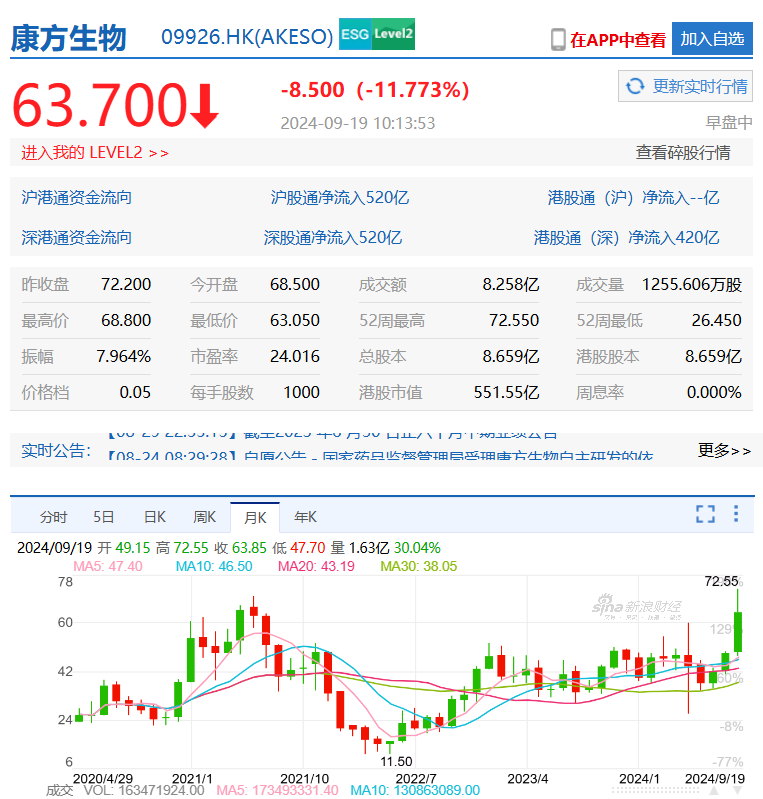
Task: Click the 成交量 value 1255.606万股
Action: click(x=692, y=284)
